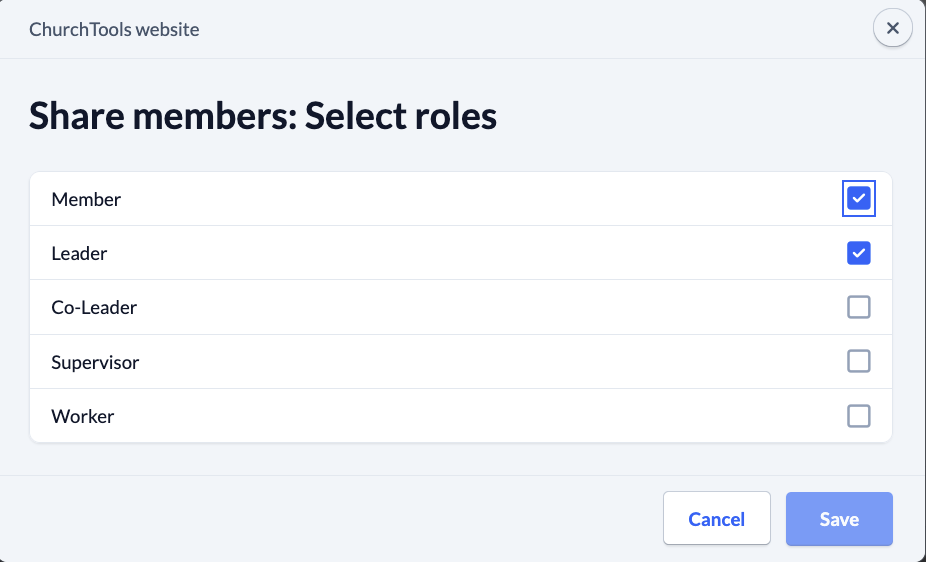Click "Share members" in the dialog heading
Viewport: 926px width, 562px height.
(x=160, y=117)
